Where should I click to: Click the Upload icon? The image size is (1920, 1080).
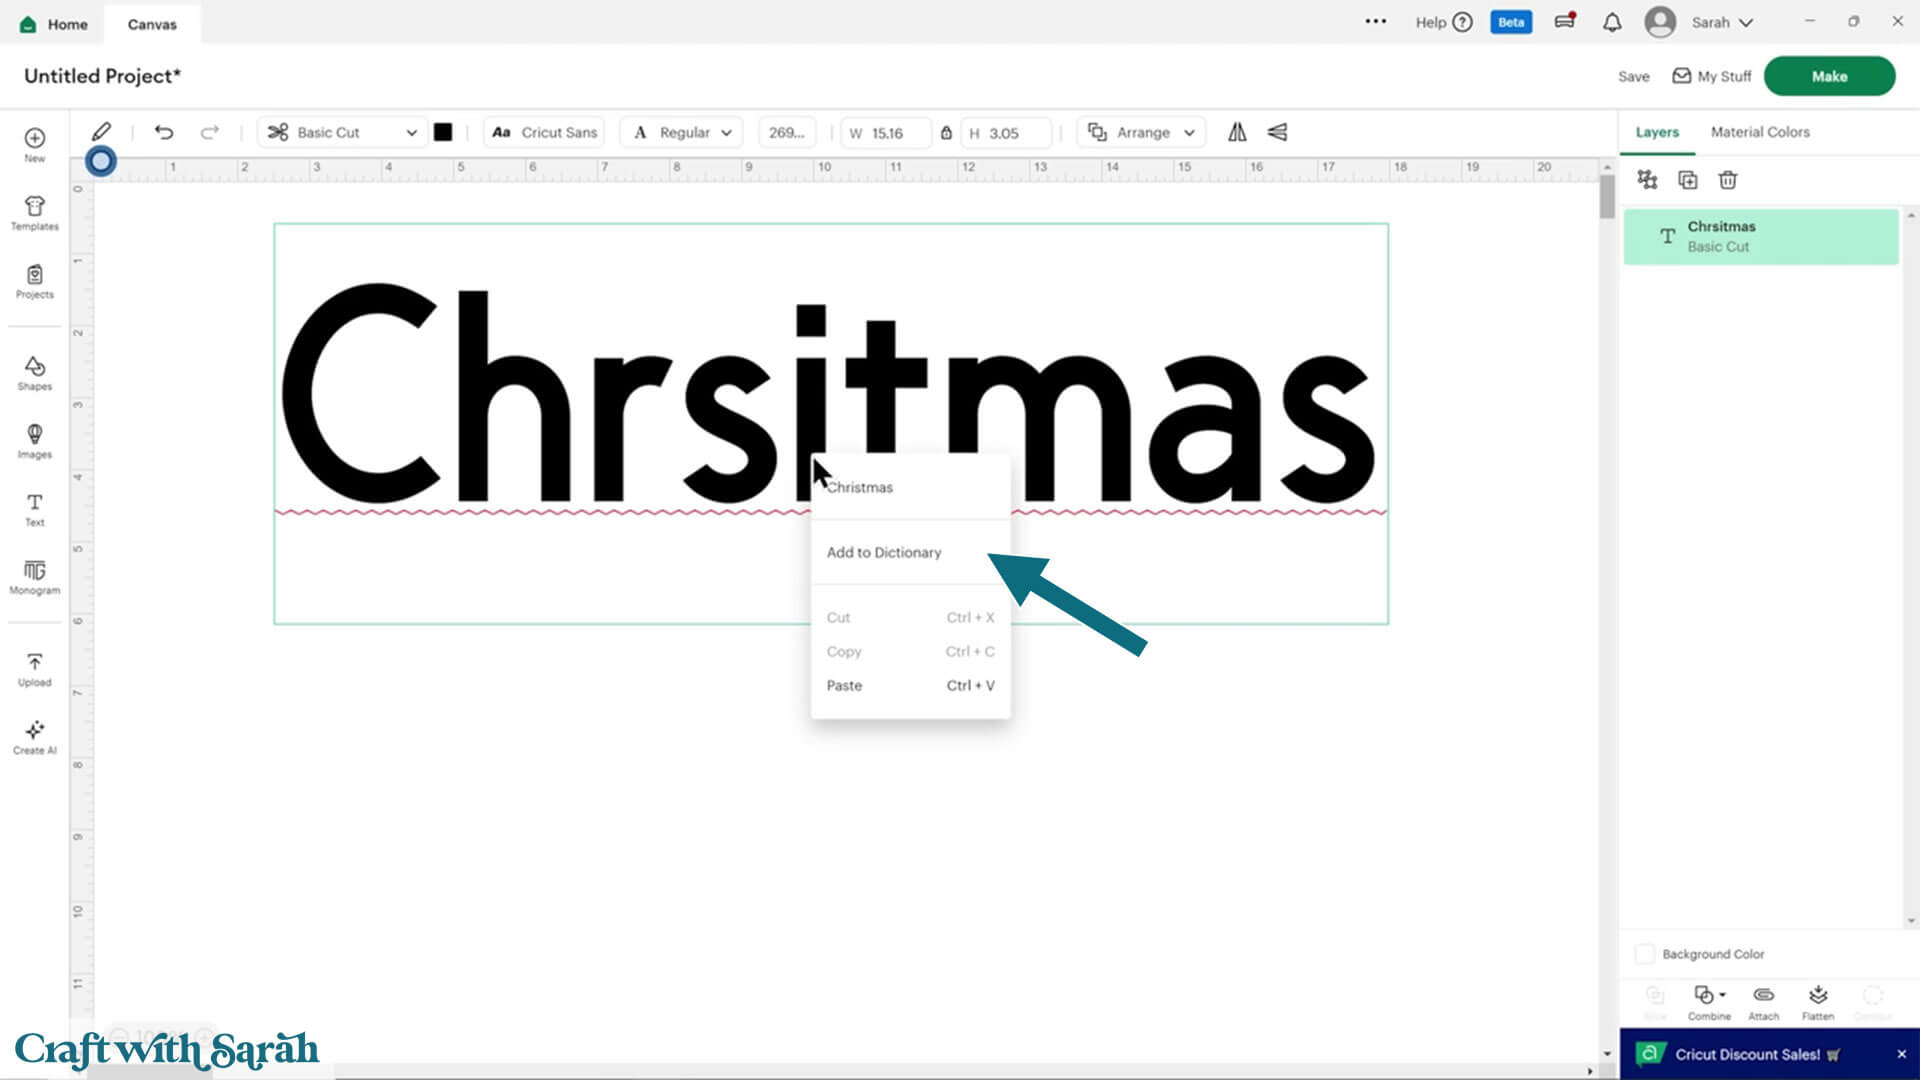click(x=34, y=668)
